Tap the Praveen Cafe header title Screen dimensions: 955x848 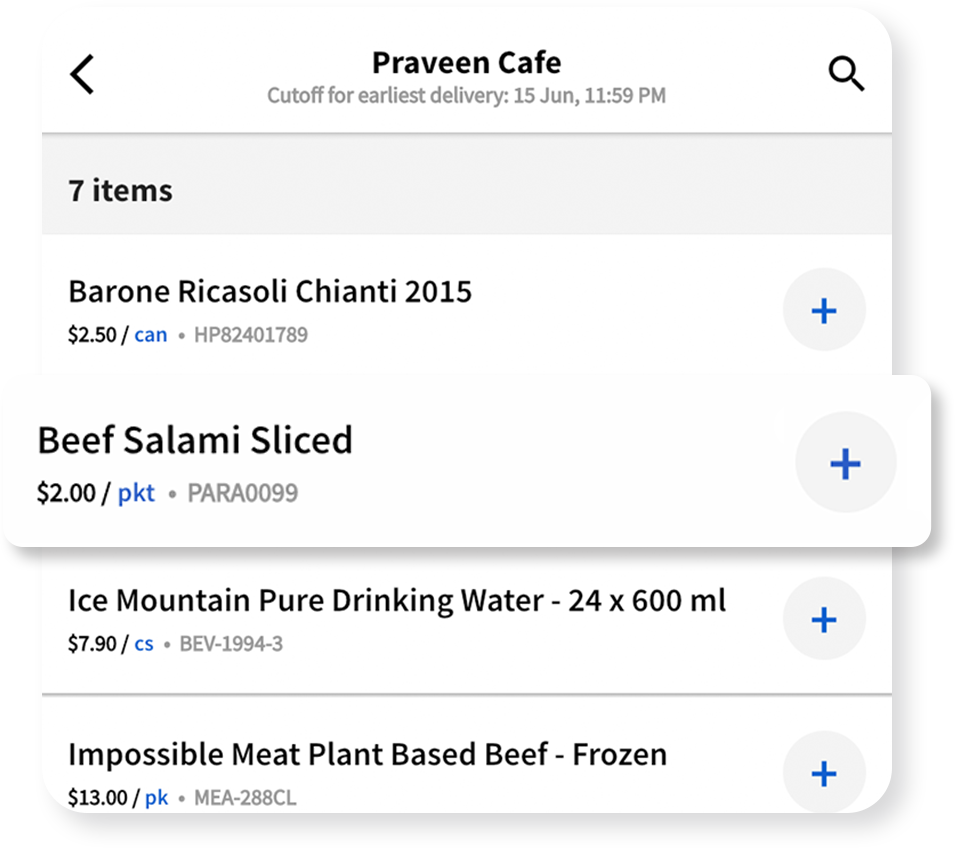[467, 63]
